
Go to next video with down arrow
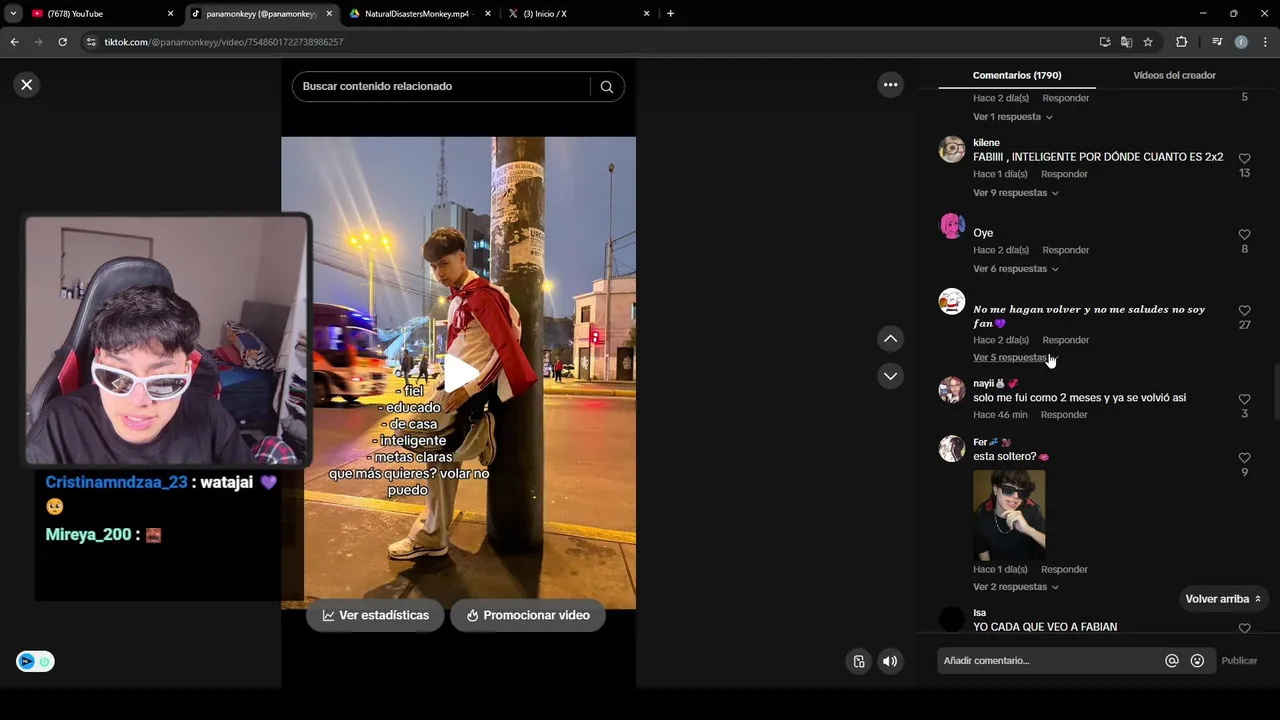[x=890, y=376]
